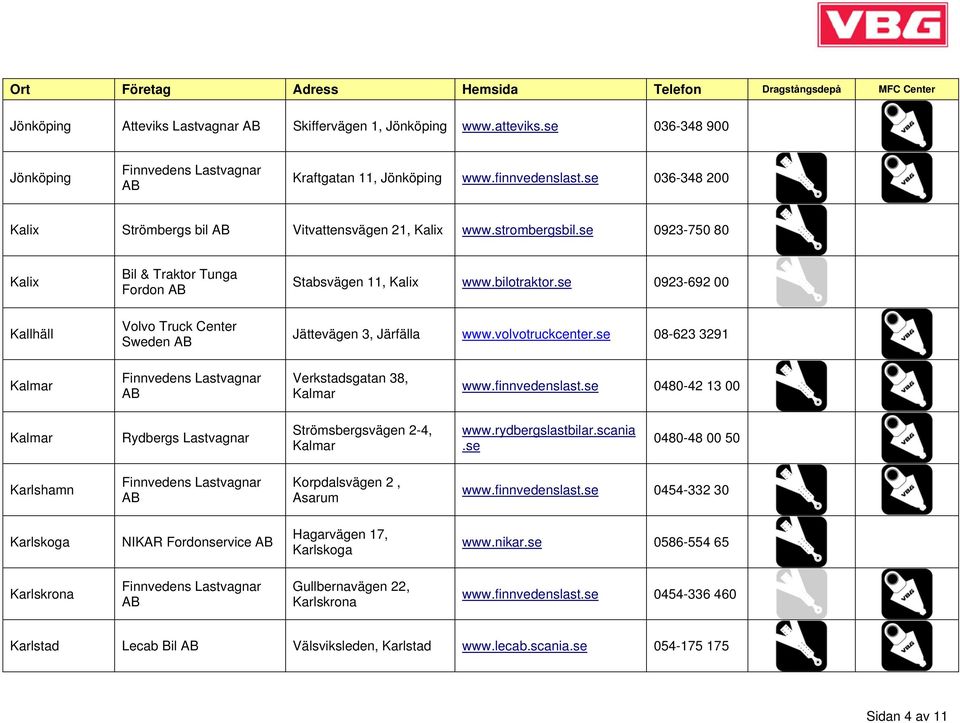Open www.strombergsbil.se link

(x=527, y=230)
